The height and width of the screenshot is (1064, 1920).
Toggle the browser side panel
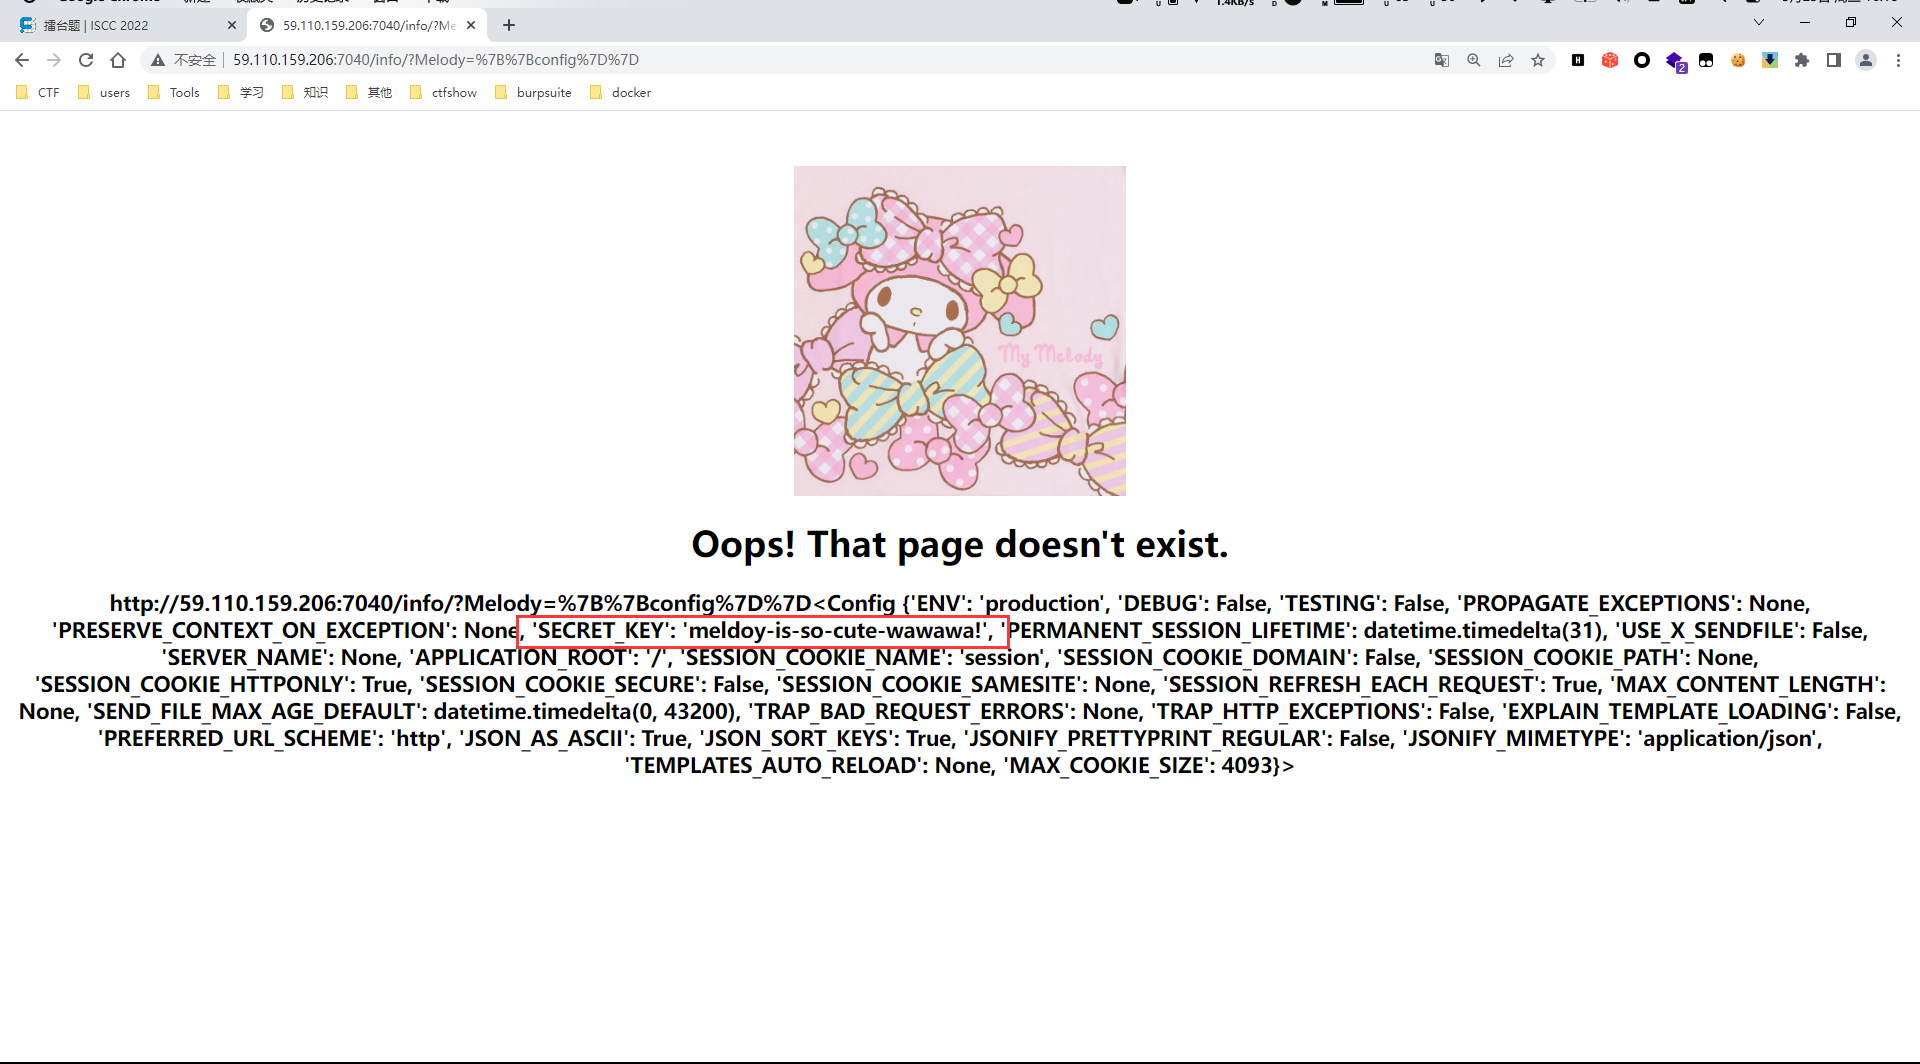pos(1834,60)
